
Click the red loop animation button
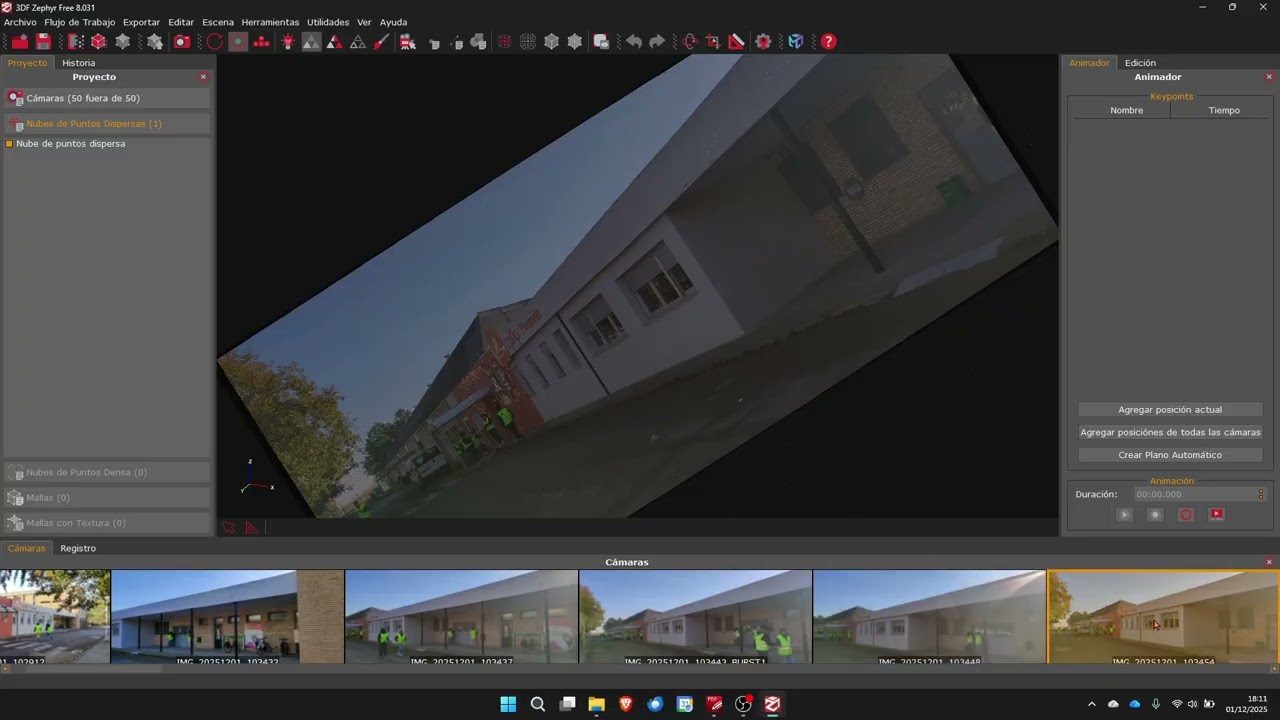(1186, 515)
